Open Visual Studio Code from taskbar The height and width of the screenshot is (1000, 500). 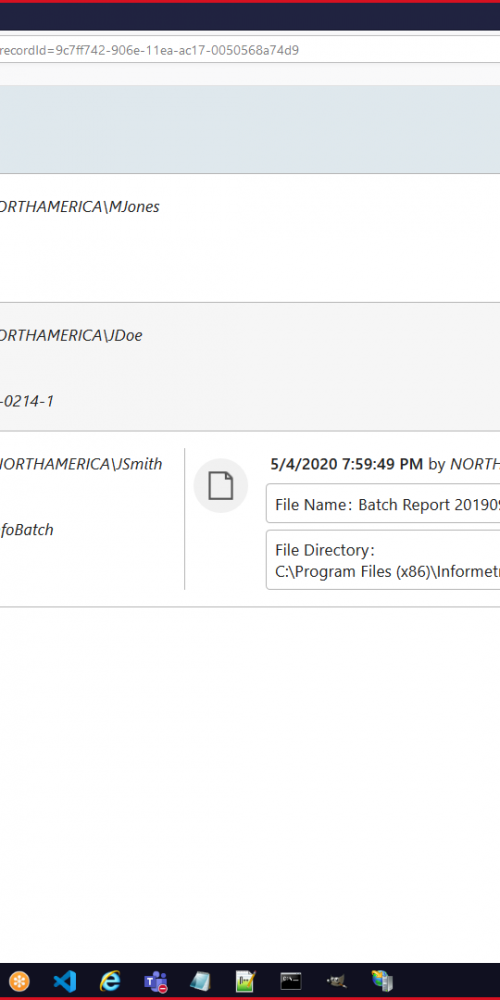coord(64,981)
